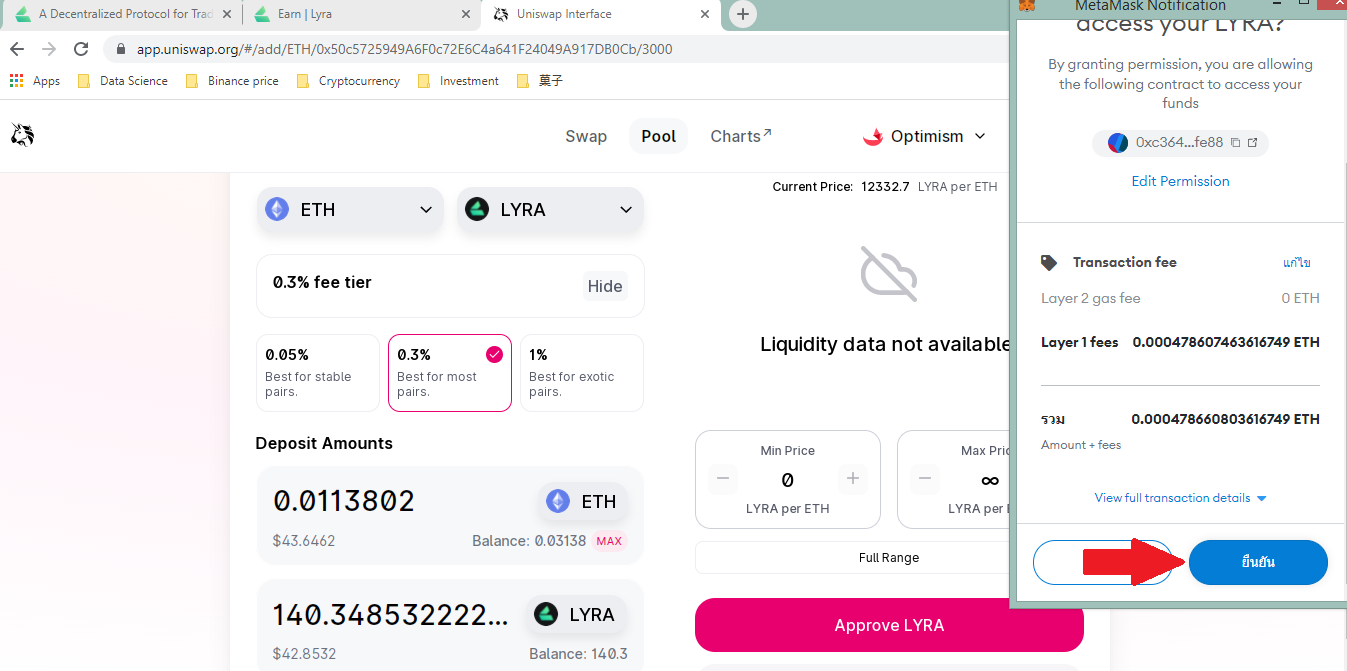Screen dimensions: 1347x671
Task: Click the Approve LYRA button
Action: [x=889, y=625]
